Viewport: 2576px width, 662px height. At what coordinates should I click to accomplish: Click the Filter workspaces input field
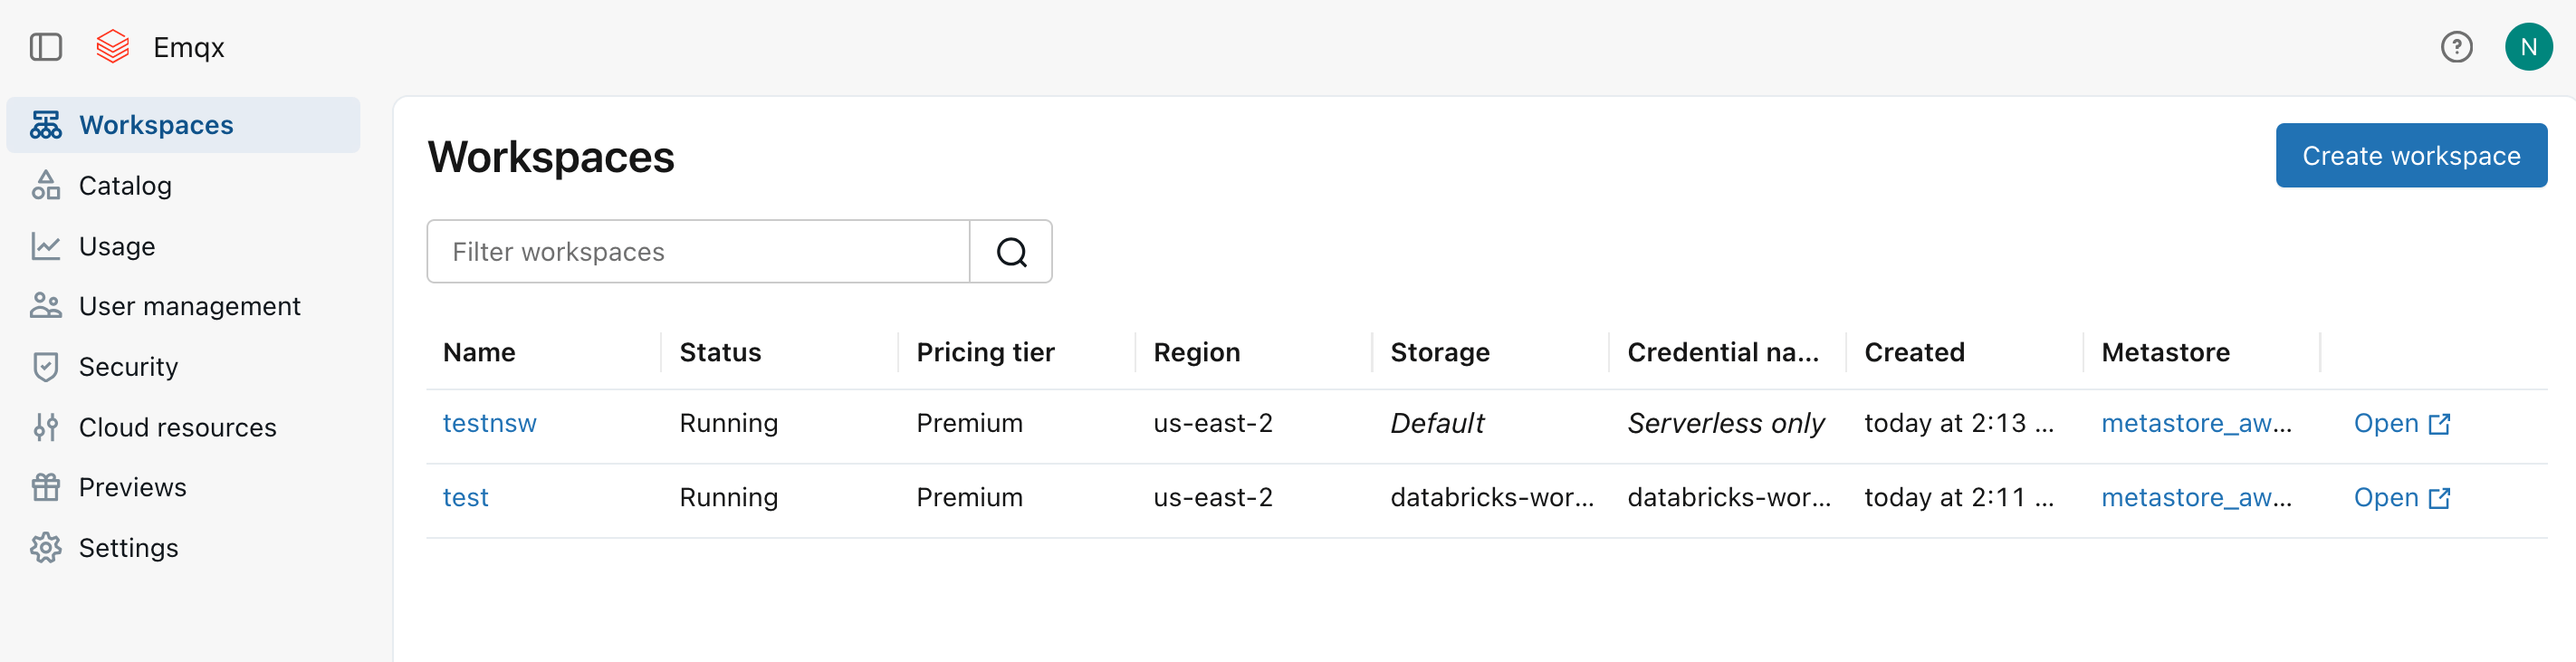698,251
